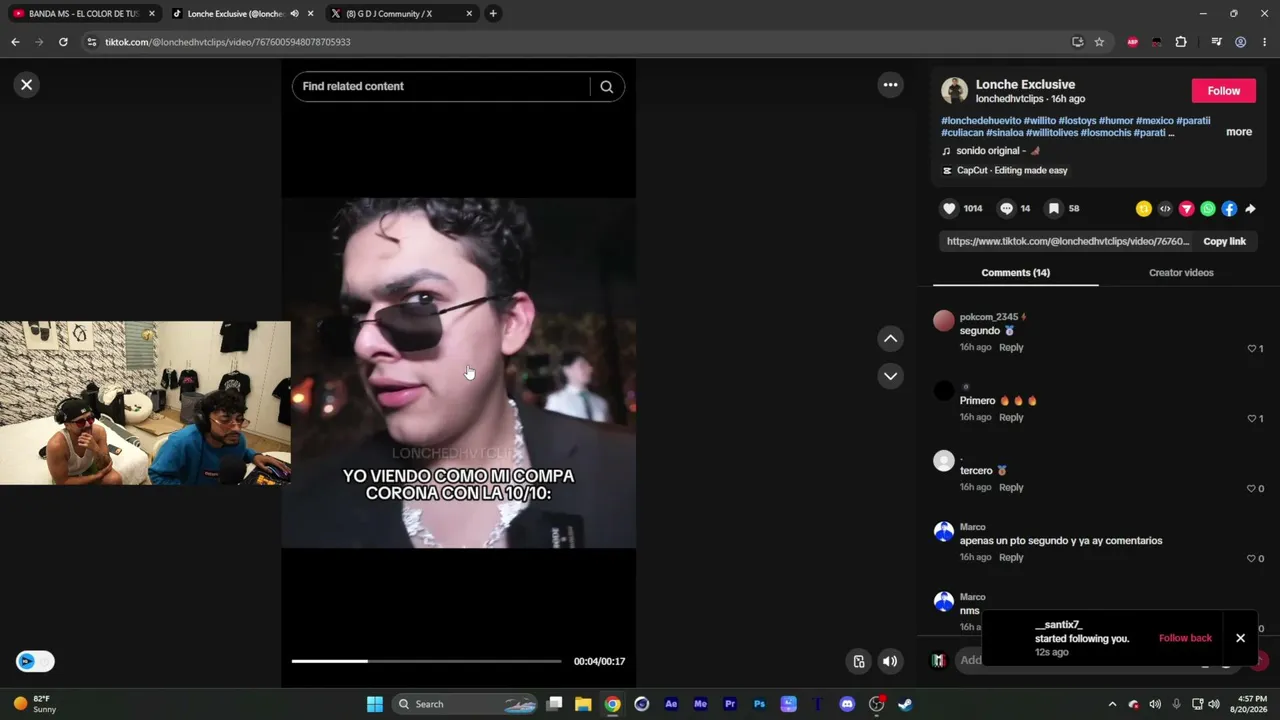Screen dimensions: 1280x720
Task: Switch to the Comments (14) tab
Action: [x=1015, y=273]
